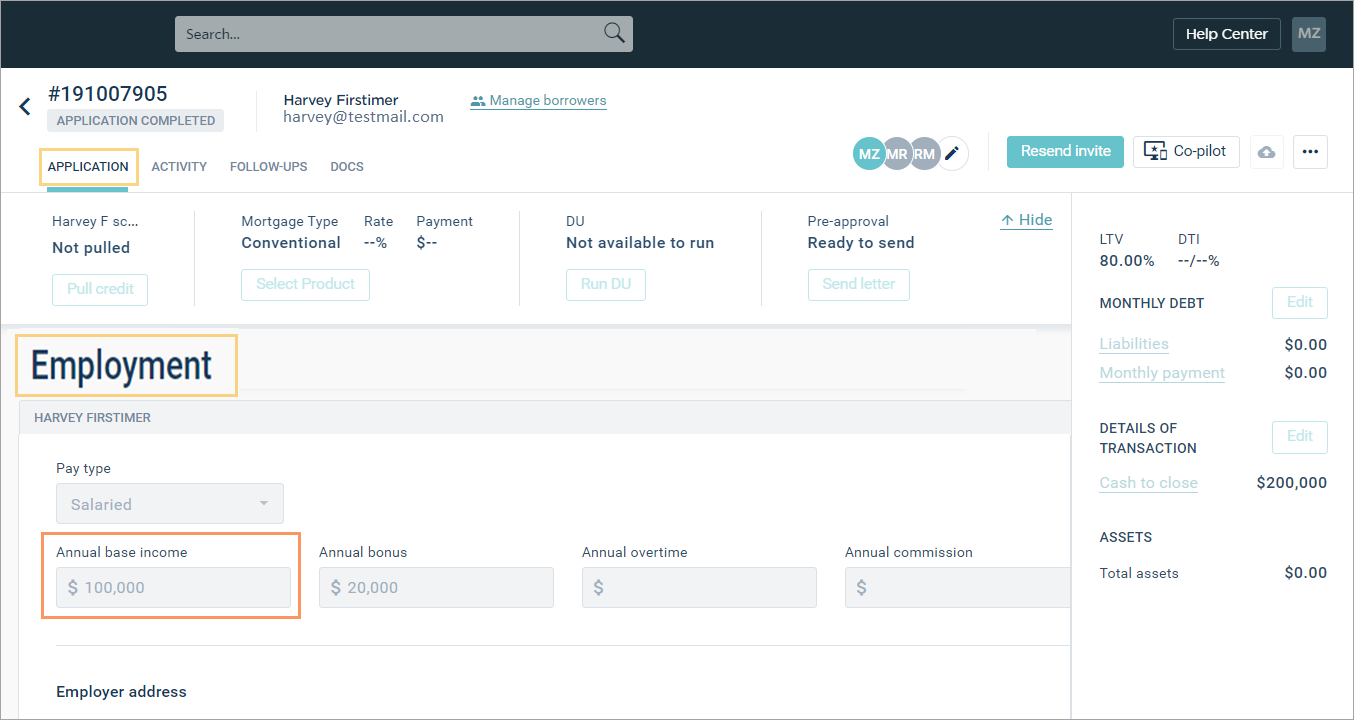This screenshot has height=720, width=1354.
Task: Click the Resend invite button
Action: pos(1065,151)
